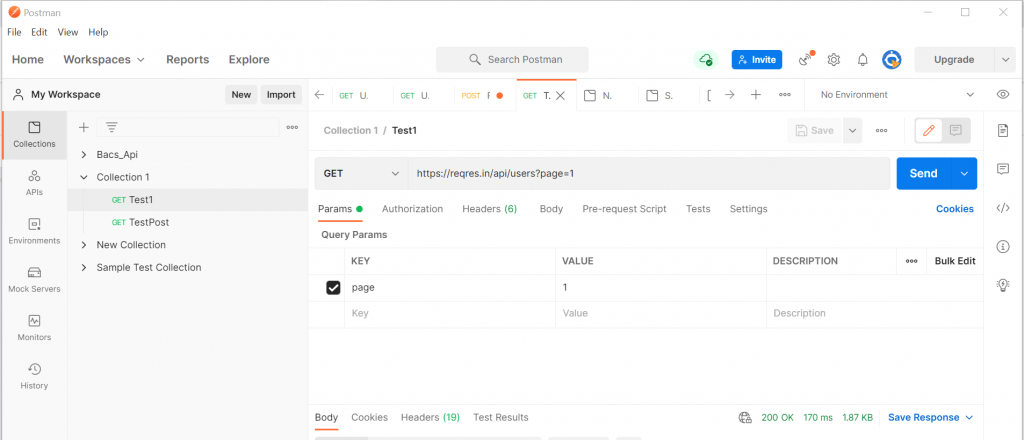Screen dimensions: 1024x440
Task: Open the comments icon in right sidebar
Action: tap(1003, 169)
